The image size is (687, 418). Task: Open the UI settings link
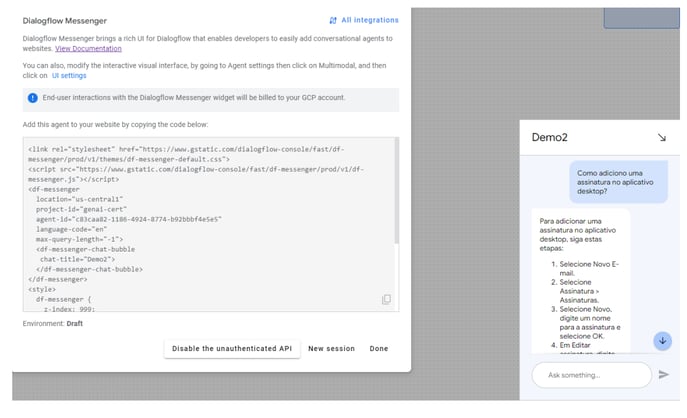point(69,75)
